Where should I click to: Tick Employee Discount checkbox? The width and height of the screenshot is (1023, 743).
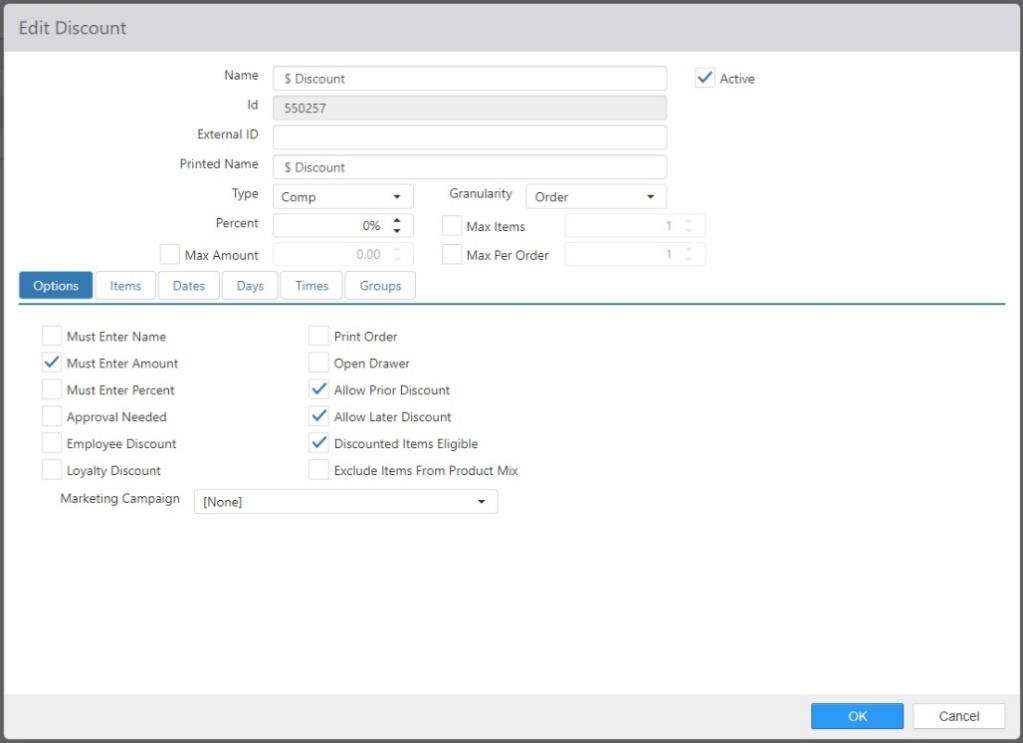click(x=52, y=442)
